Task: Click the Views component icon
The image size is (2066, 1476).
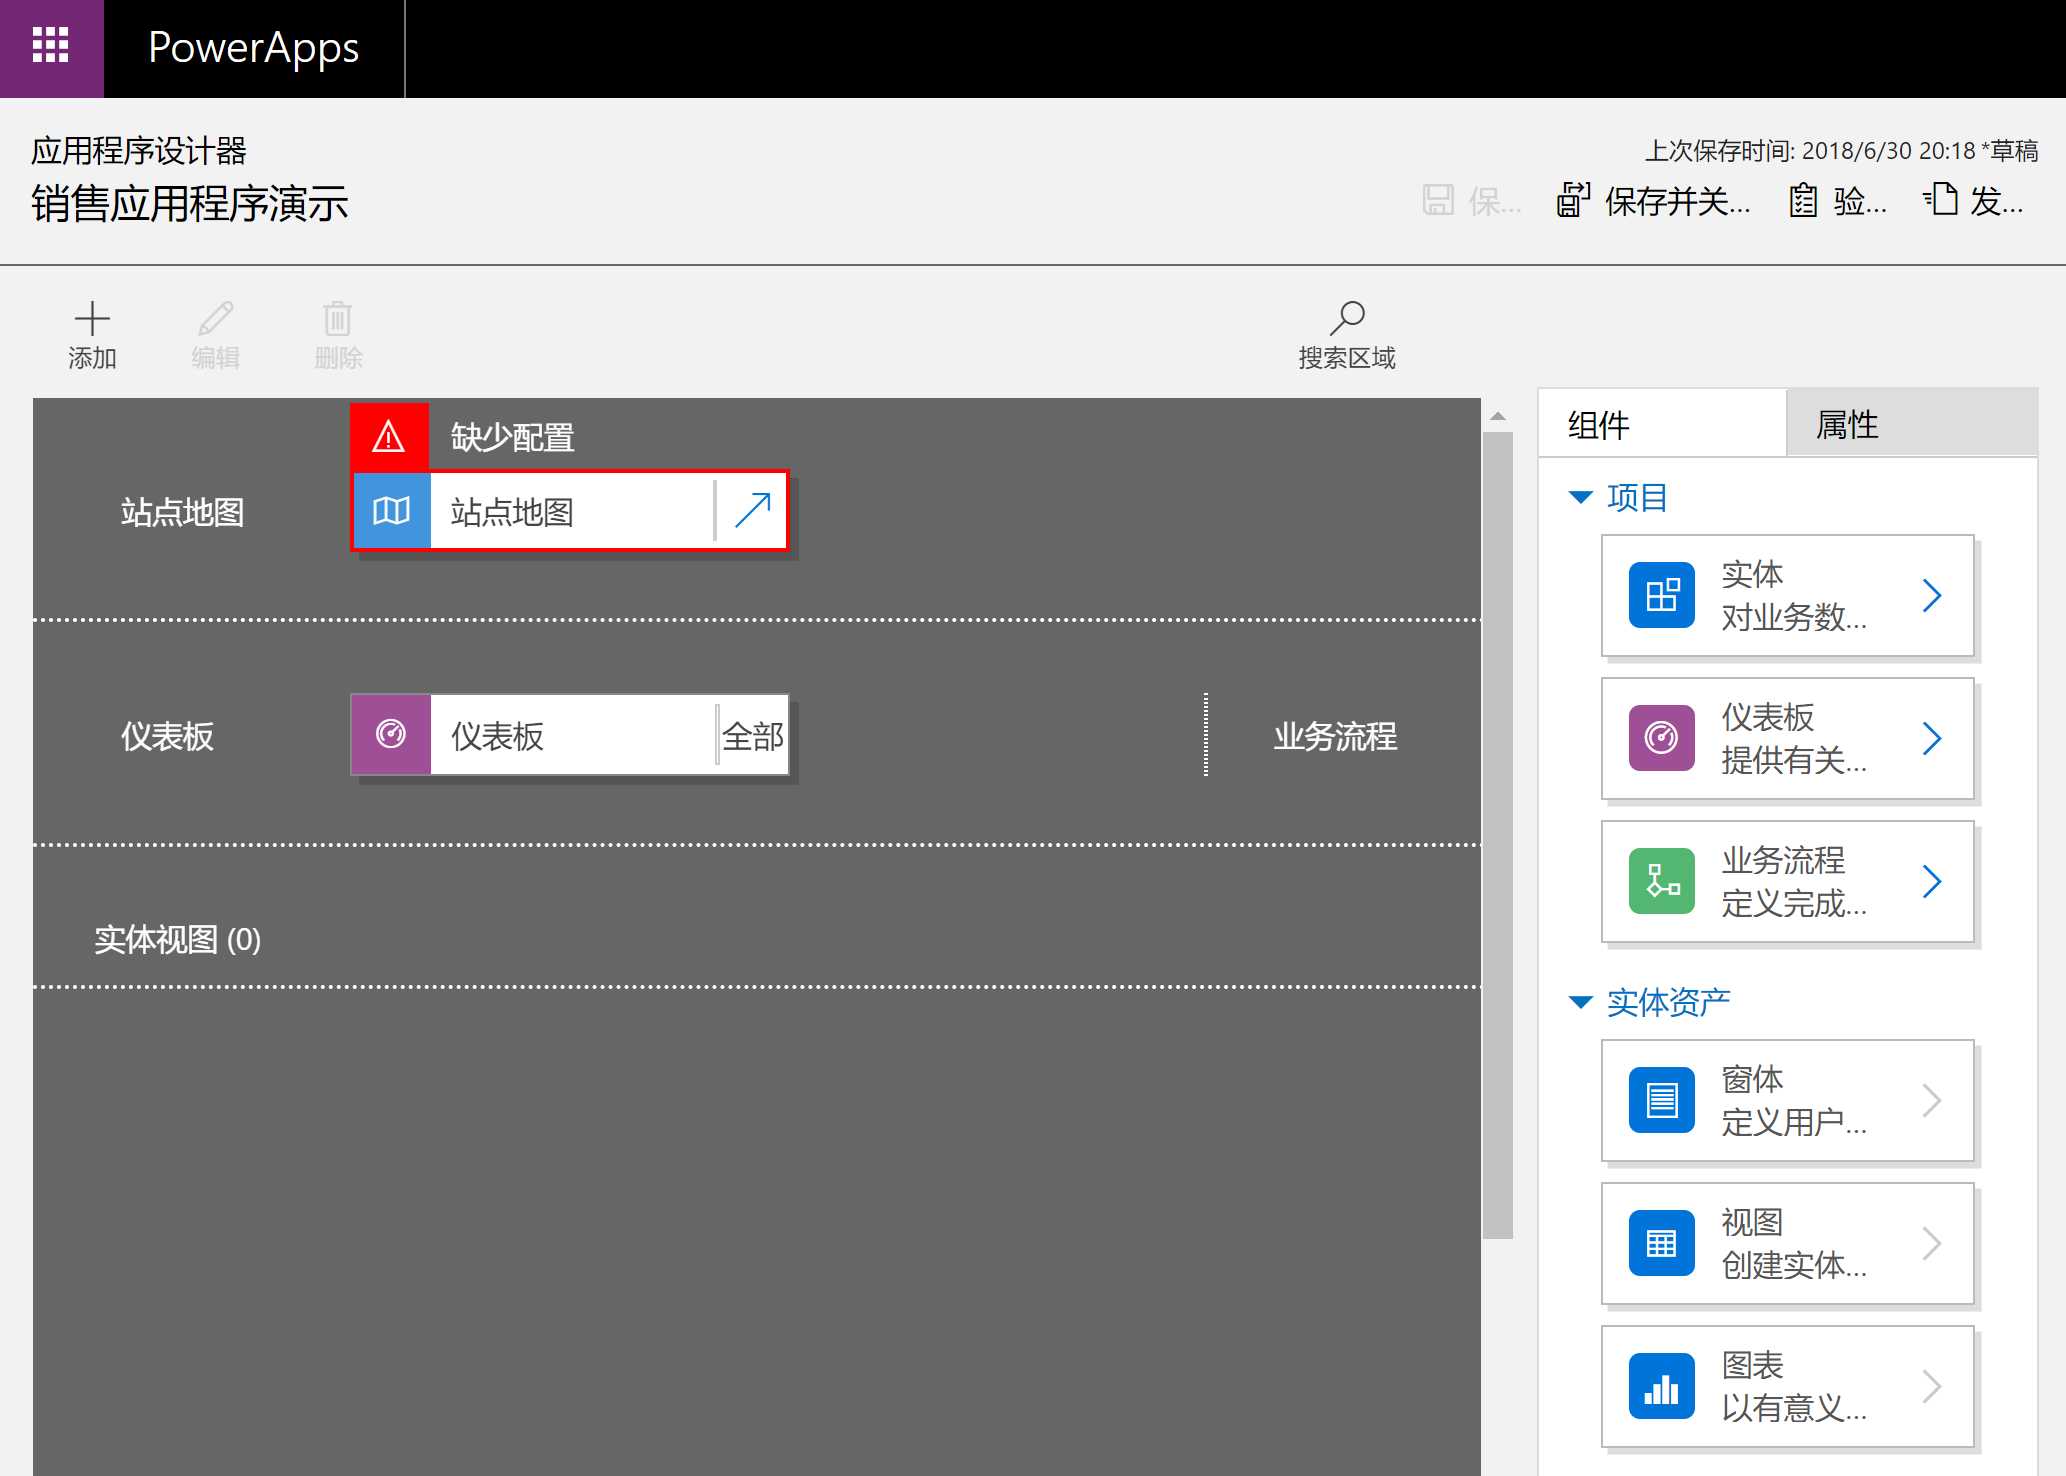Action: [1662, 1244]
